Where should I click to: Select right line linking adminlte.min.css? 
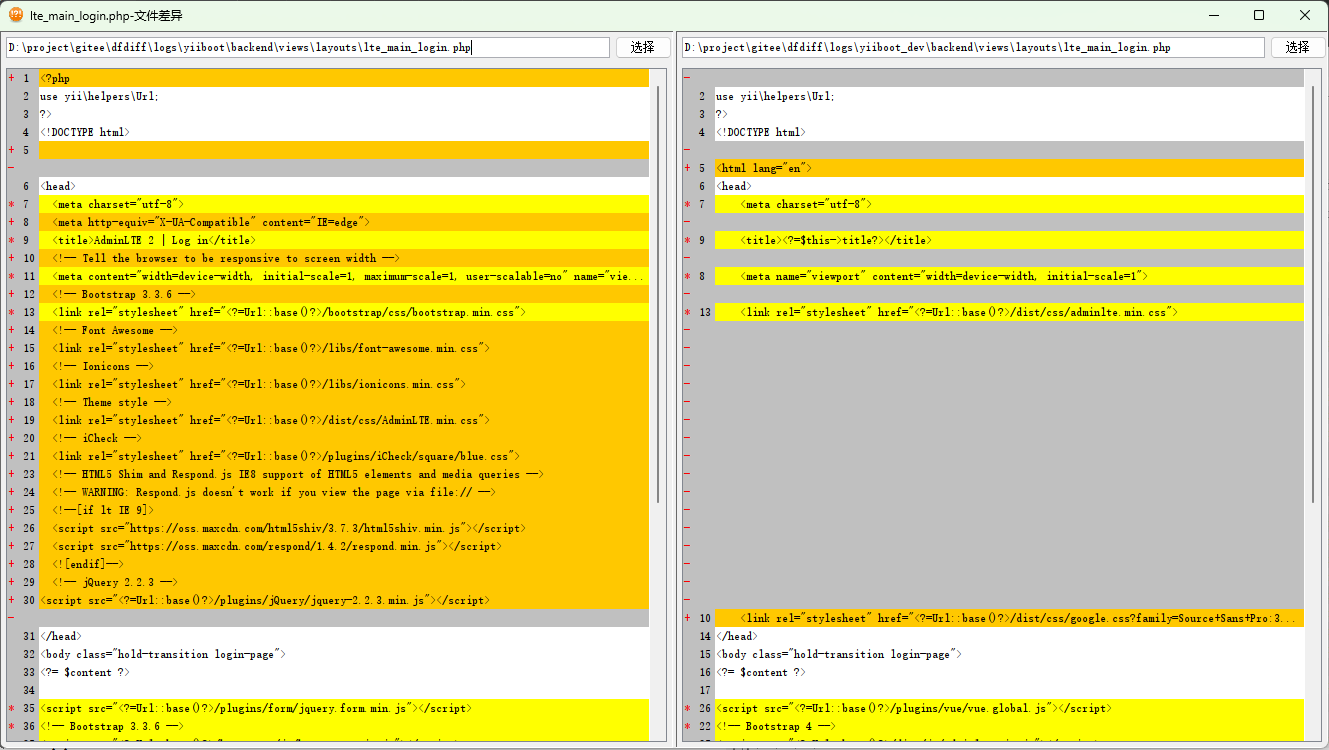pos(1009,312)
